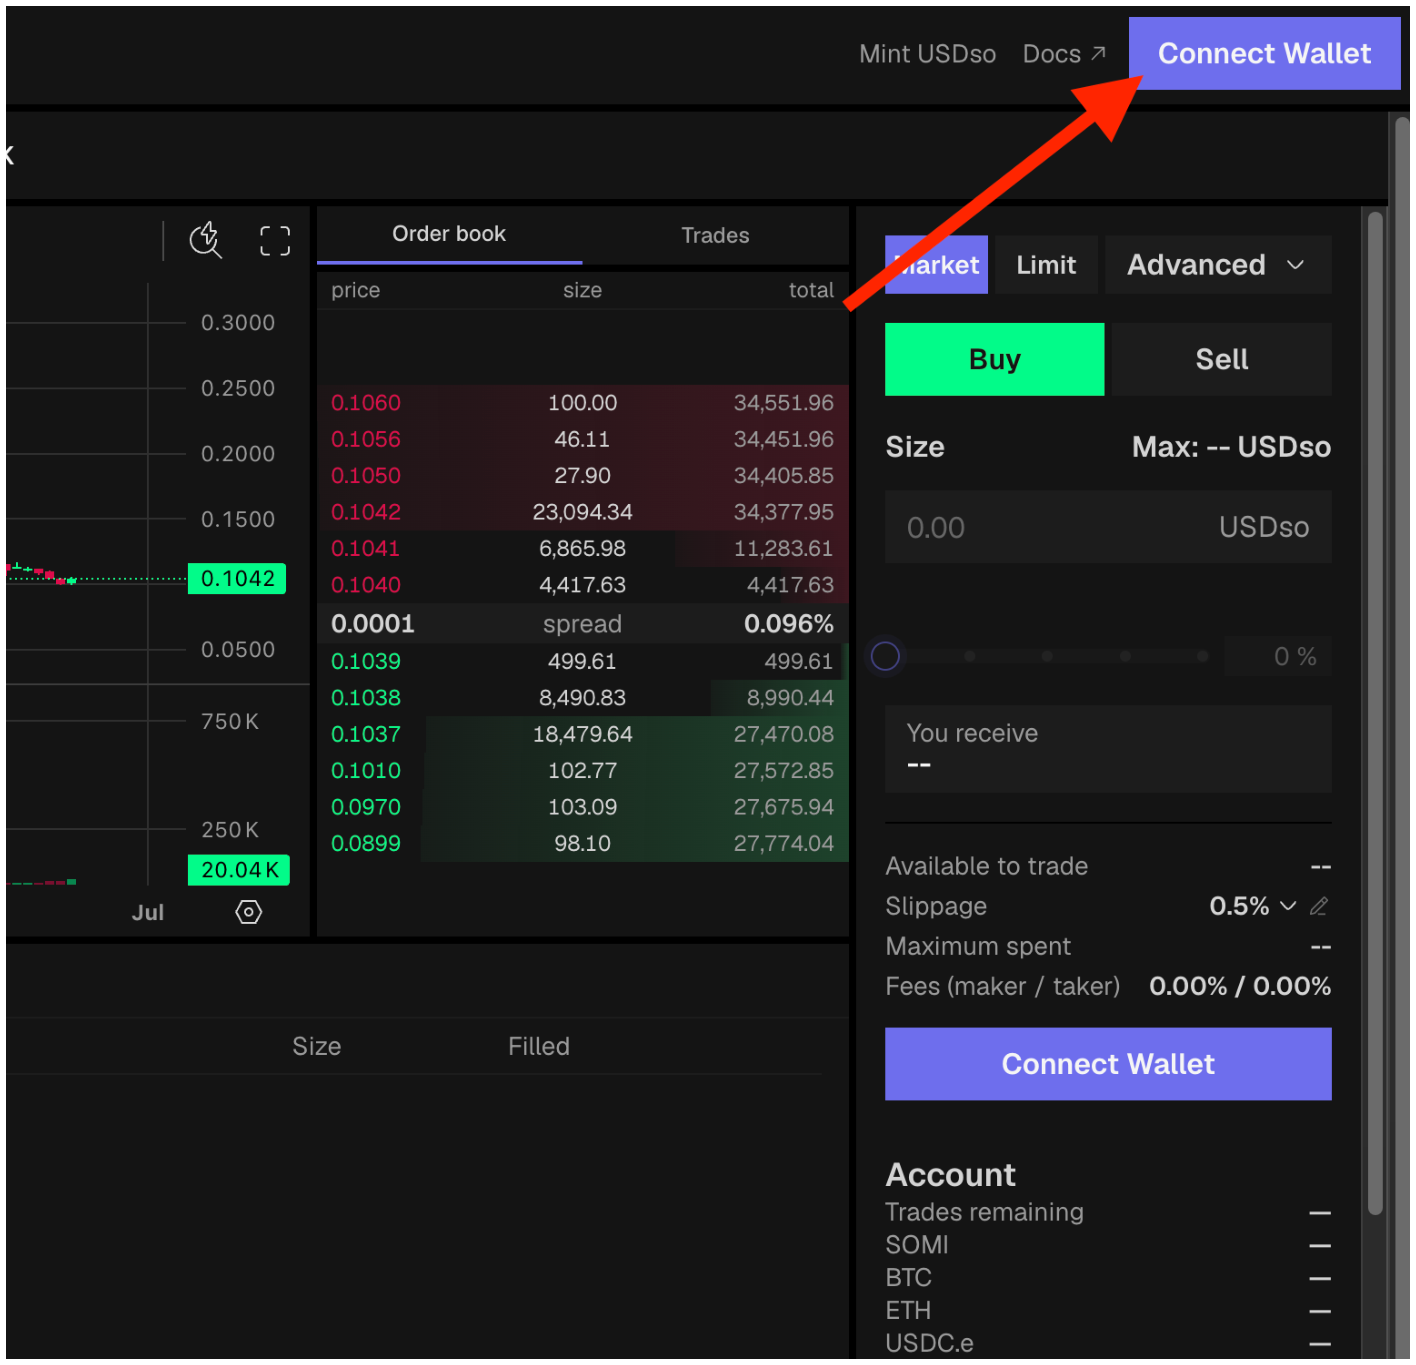This screenshot has width=1416, height=1365.
Task: Click the Docs external link arrow
Action: (x=1098, y=53)
